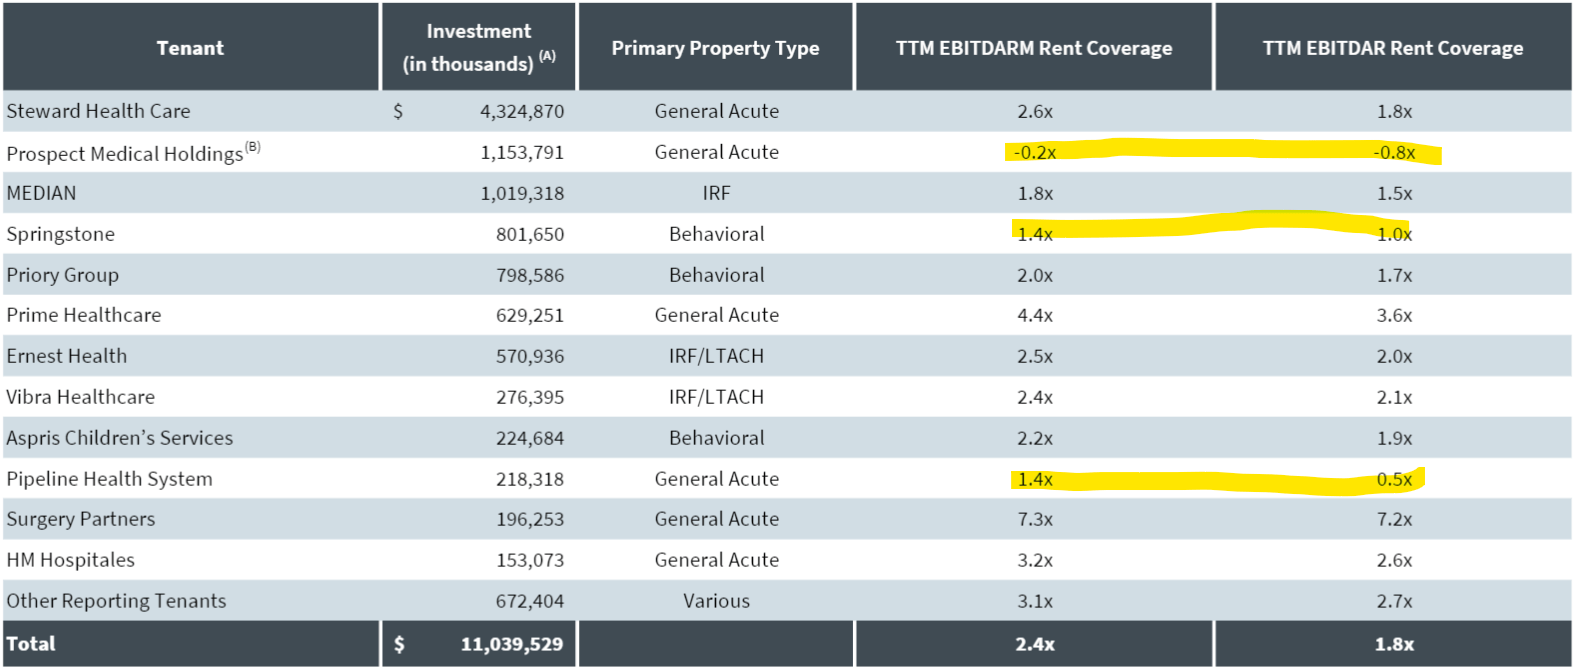Click investment value 218,318
1573x667 pixels.
[x=530, y=479]
